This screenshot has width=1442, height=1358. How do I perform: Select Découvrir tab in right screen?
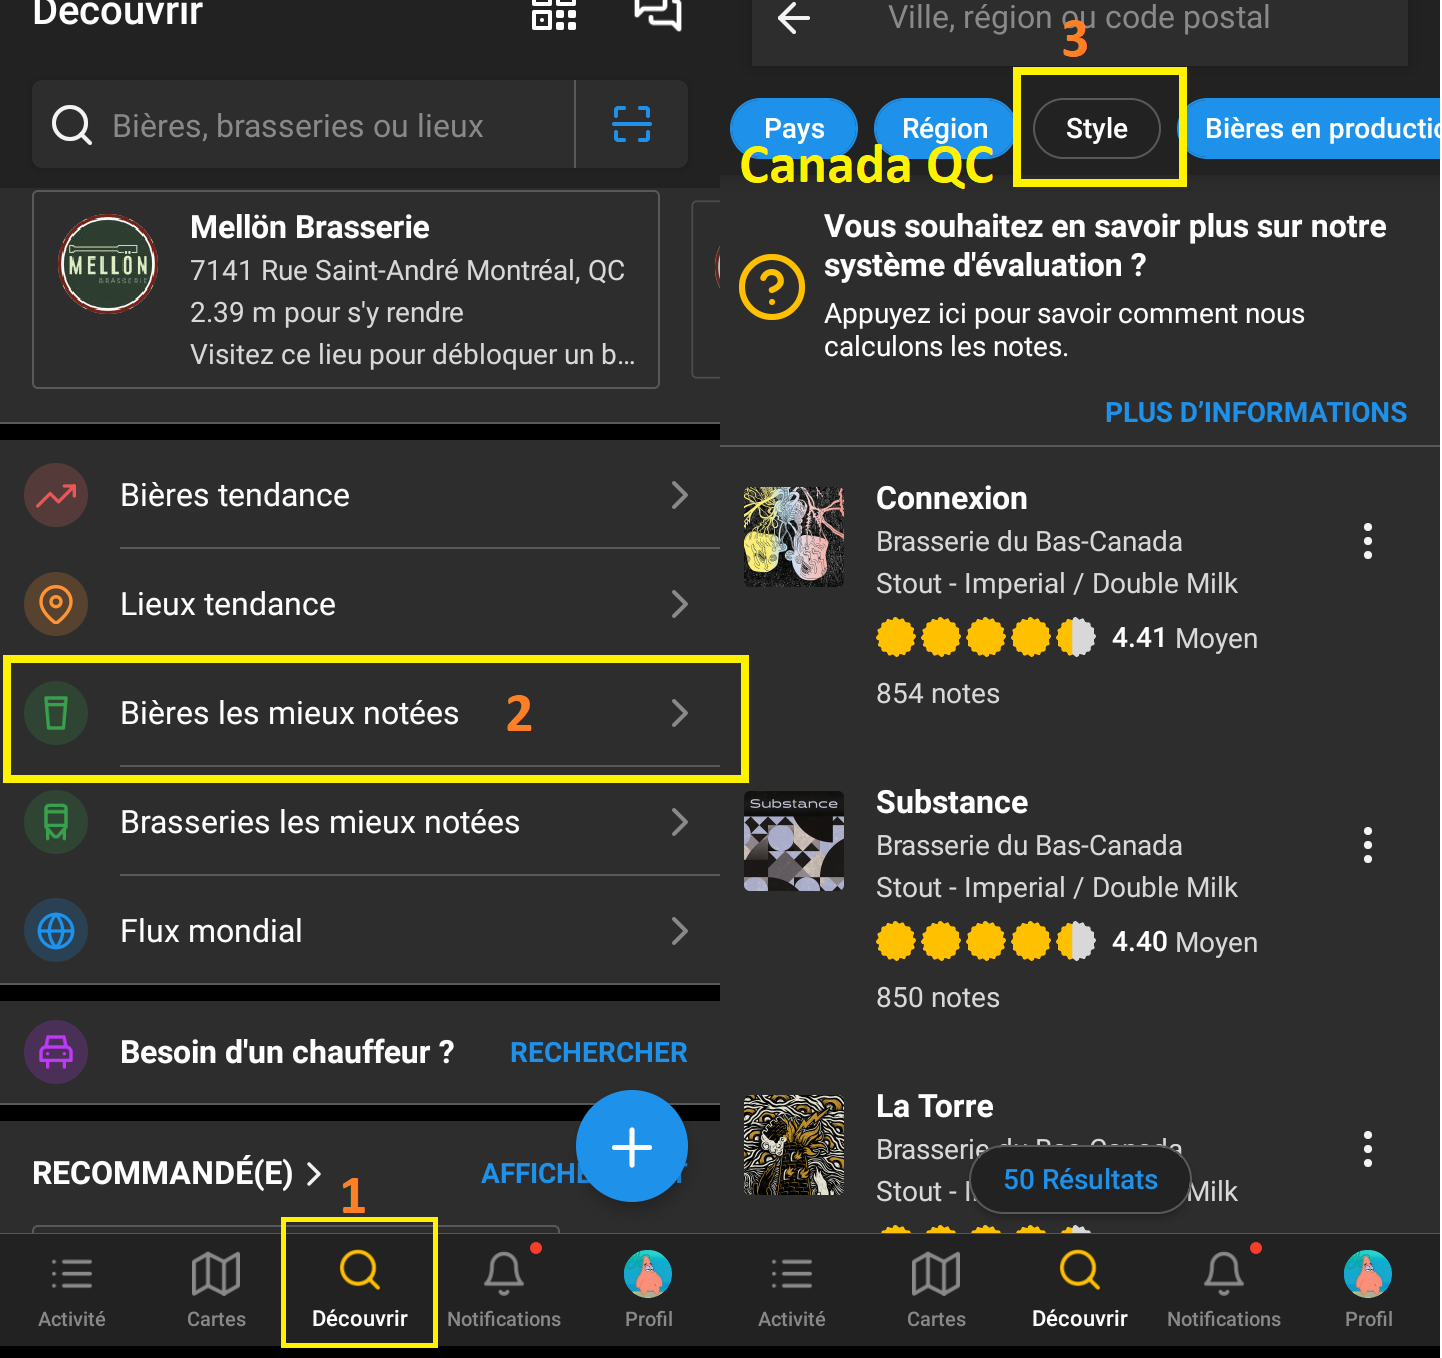[1080, 1290]
